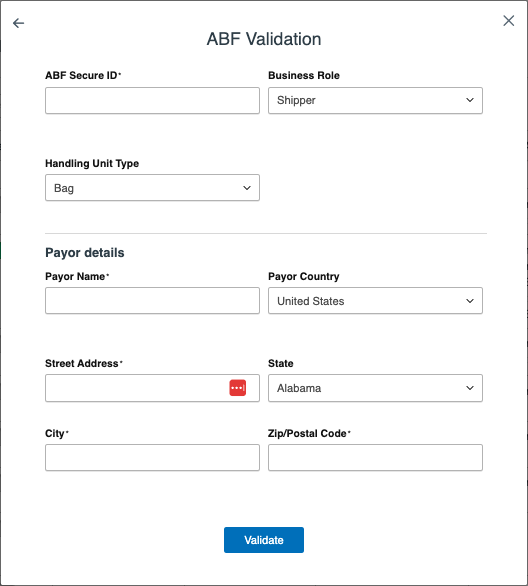The height and width of the screenshot is (586, 528).
Task: Expand the Handling Unit Type dropdown showing Bag
Action: [152, 188]
